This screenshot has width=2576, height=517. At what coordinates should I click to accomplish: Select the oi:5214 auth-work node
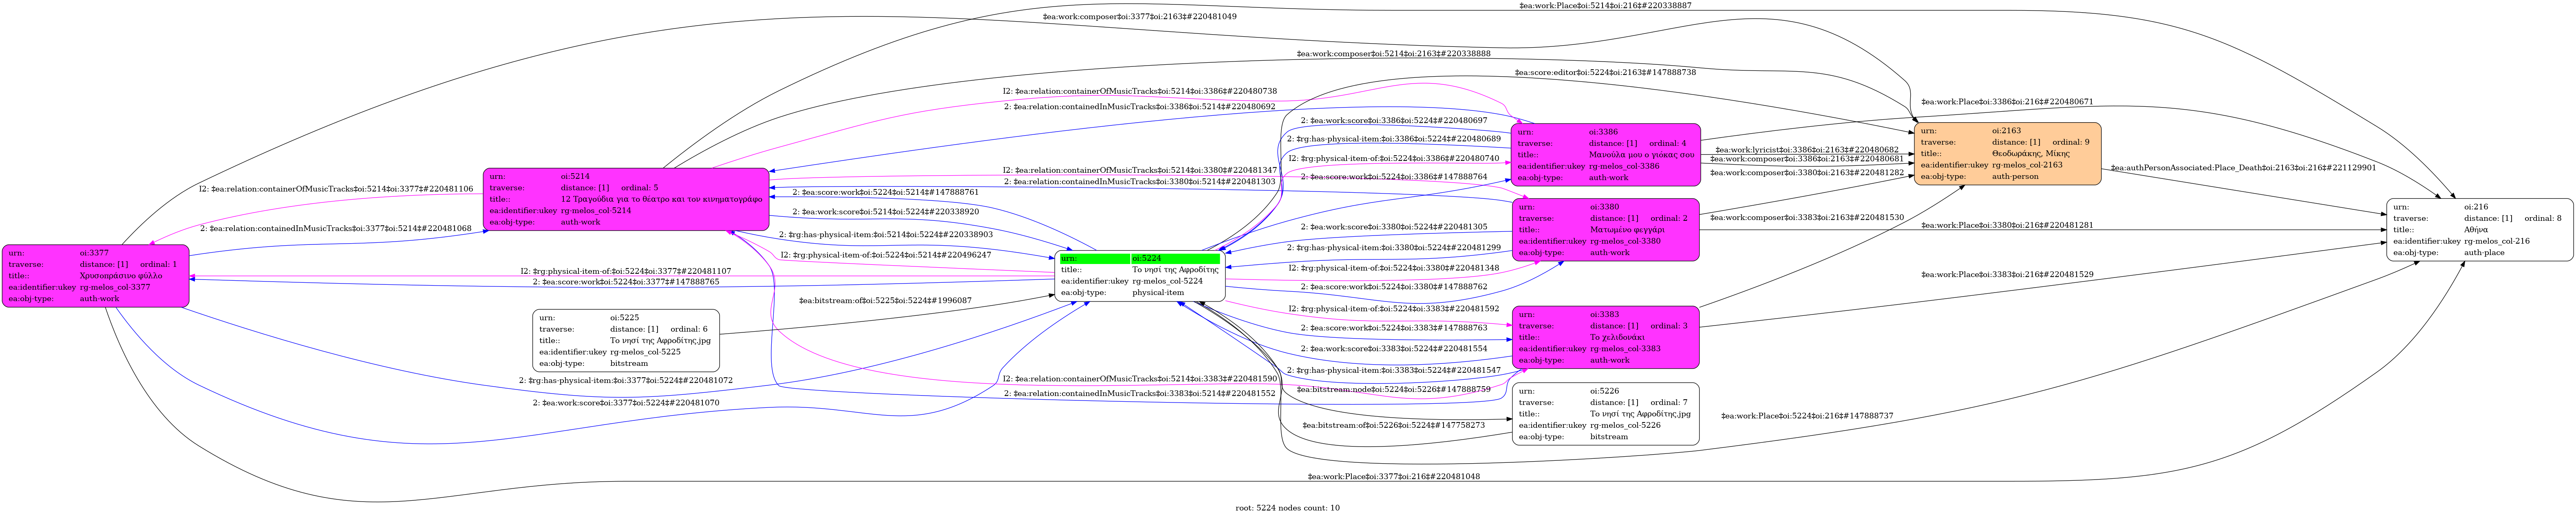[626, 199]
